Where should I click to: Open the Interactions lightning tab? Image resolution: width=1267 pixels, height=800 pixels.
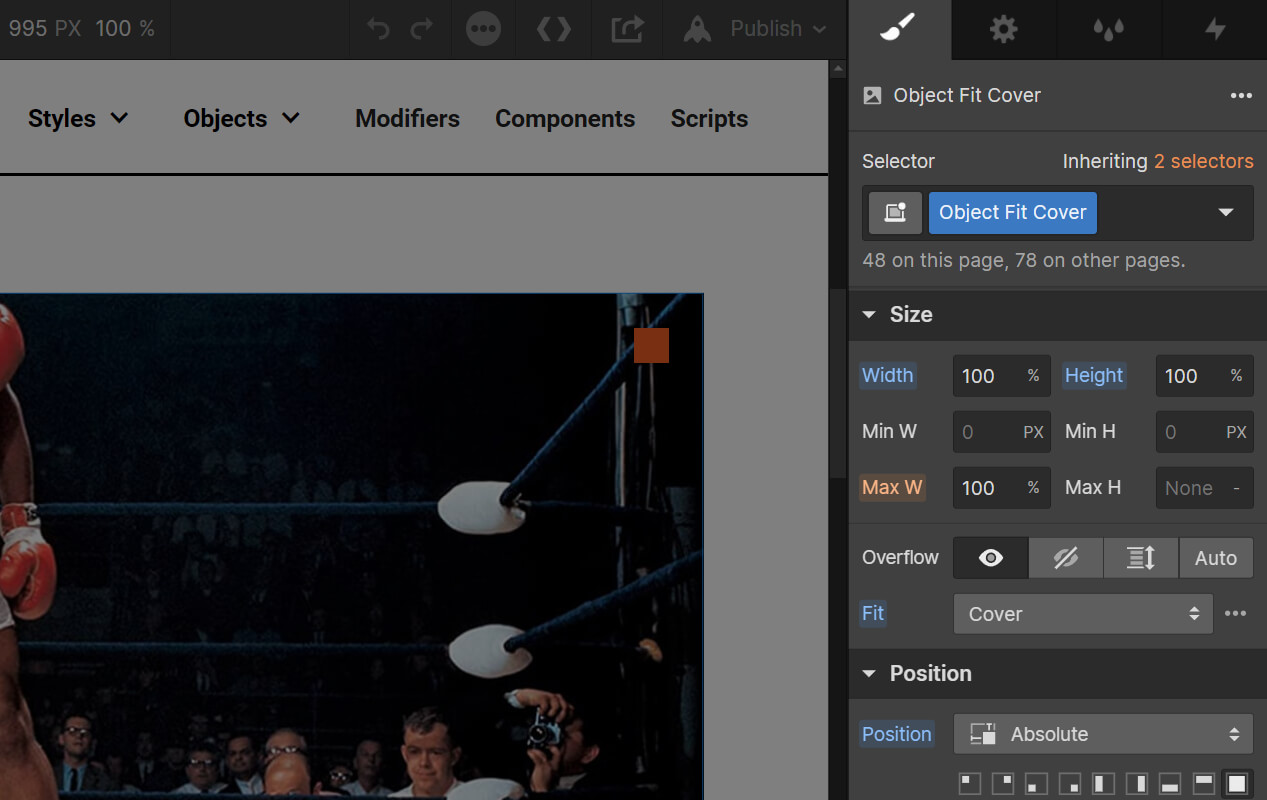point(1215,29)
